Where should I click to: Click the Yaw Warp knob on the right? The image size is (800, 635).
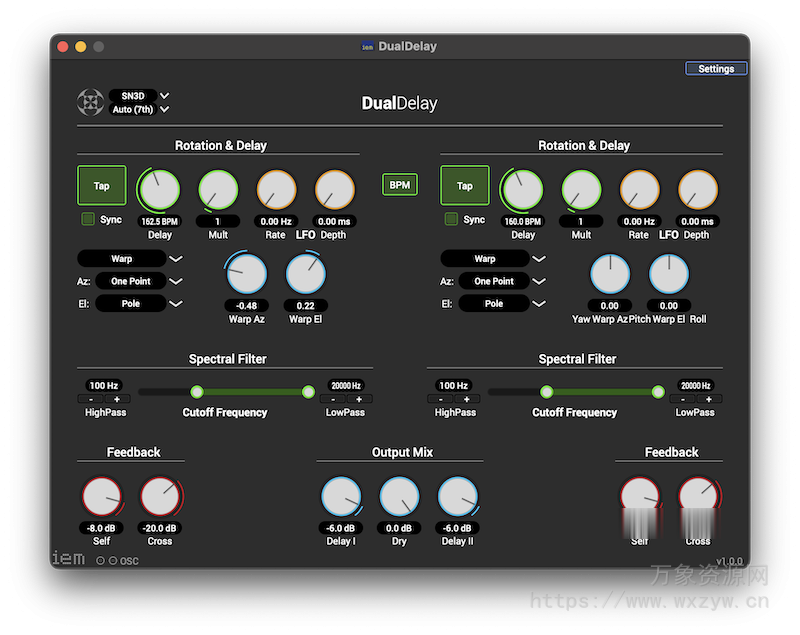tap(610, 273)
